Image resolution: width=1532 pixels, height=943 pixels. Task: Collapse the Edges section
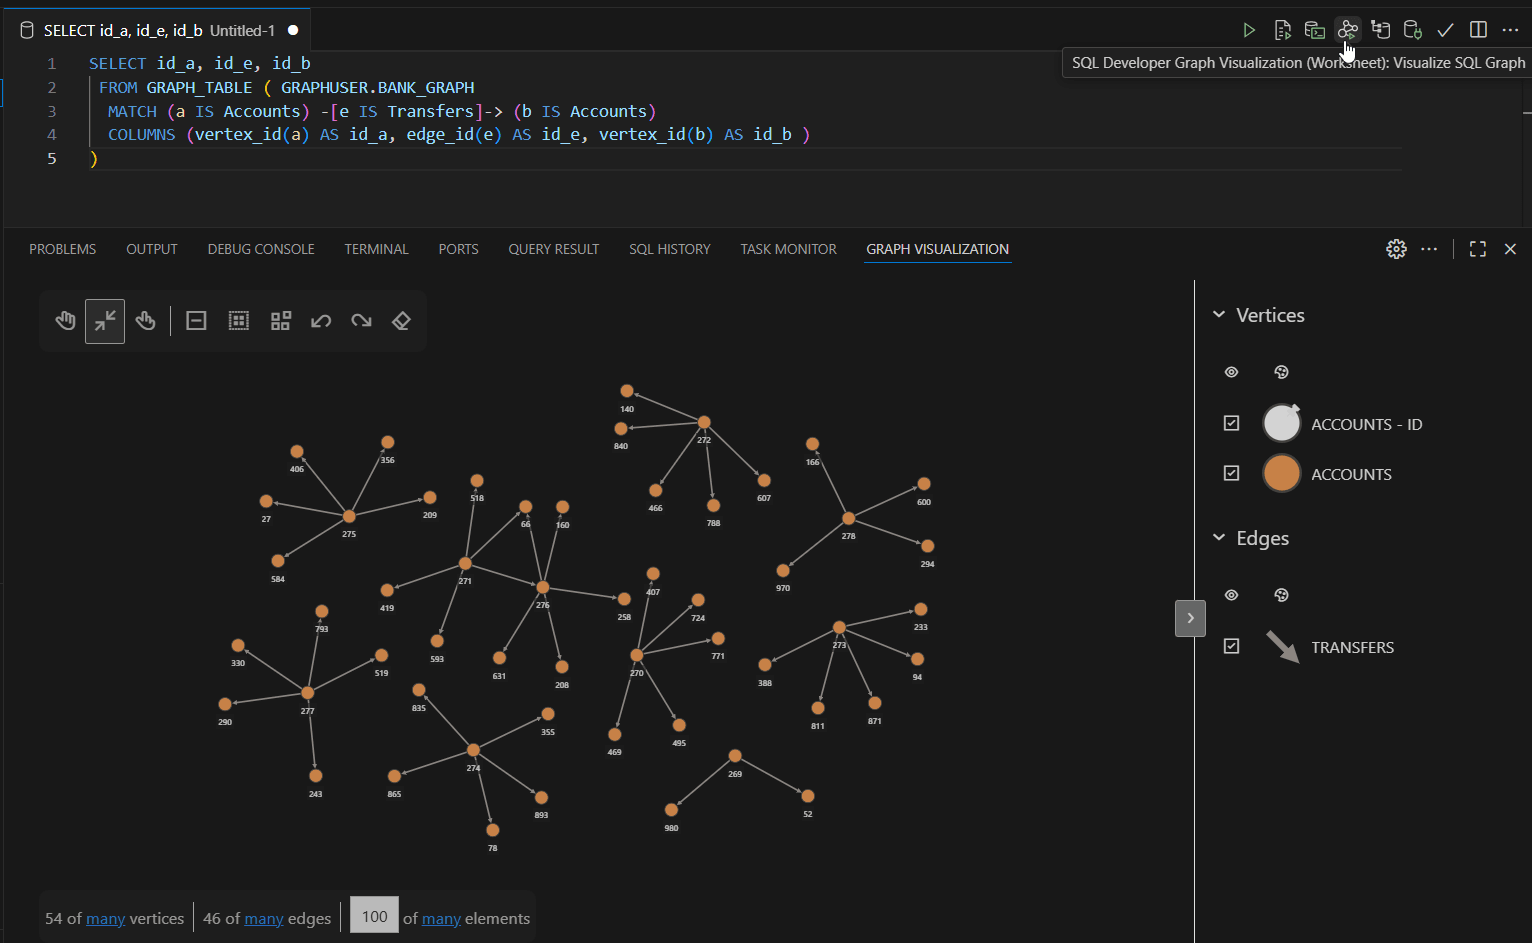pyautogui.click(x=1219, y=537)
